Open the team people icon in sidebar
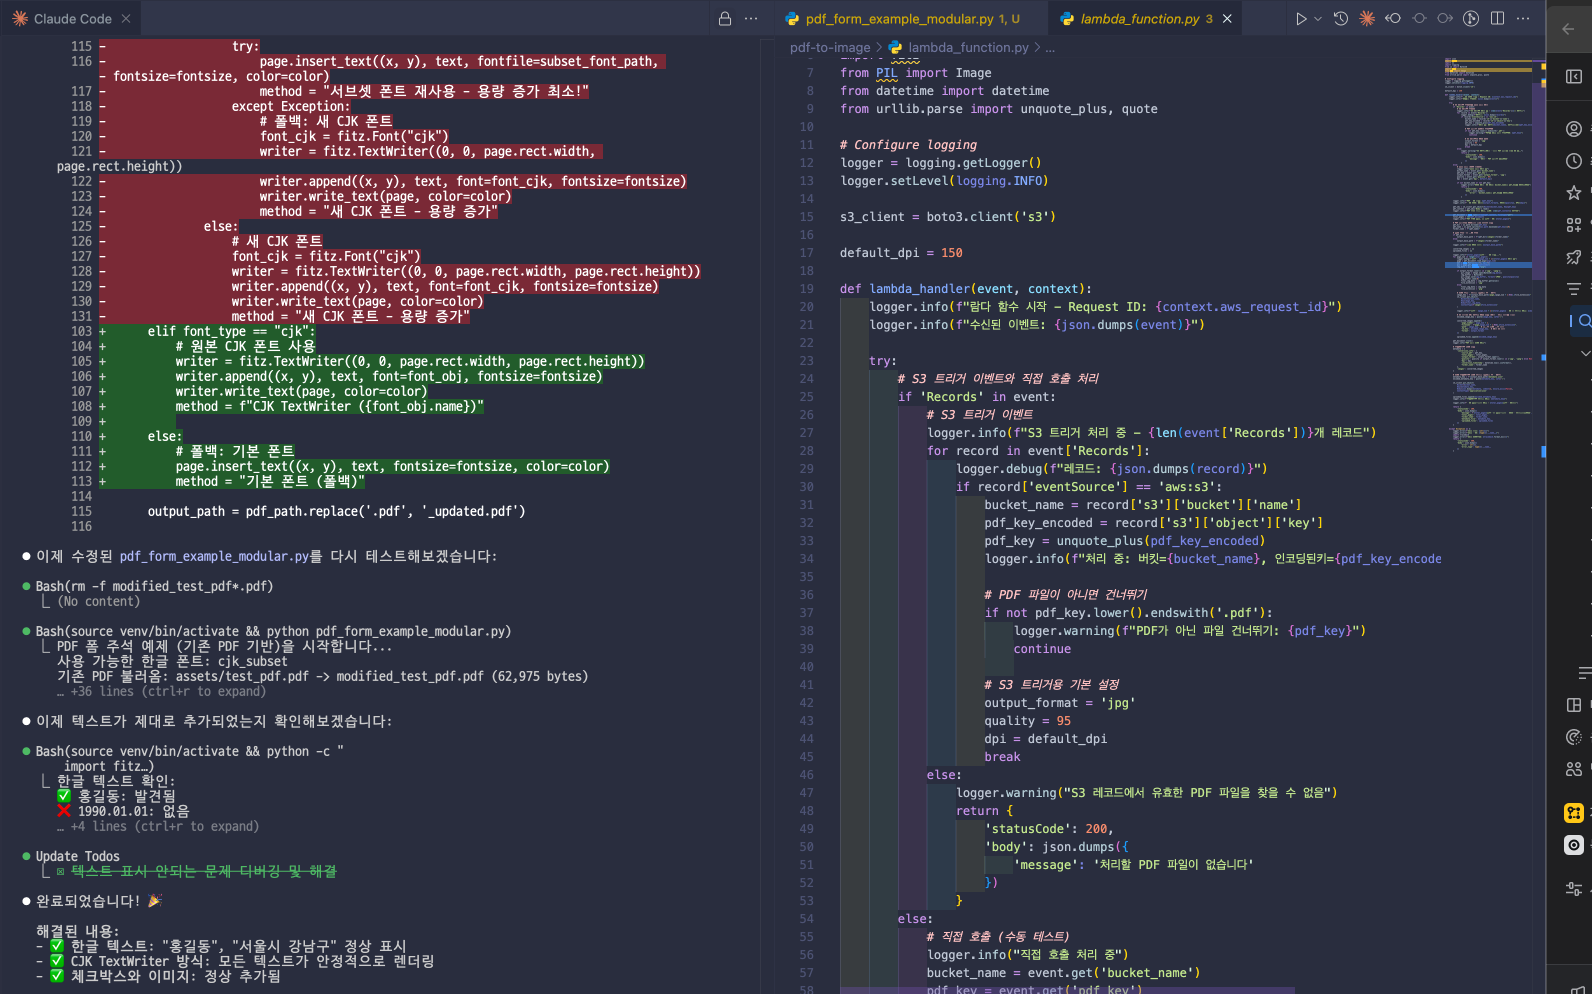 pos(1574,769)
